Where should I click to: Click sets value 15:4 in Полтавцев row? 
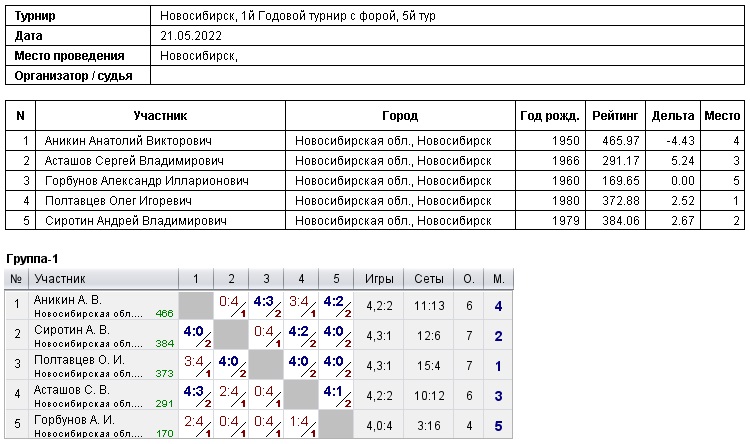point(429,365)
